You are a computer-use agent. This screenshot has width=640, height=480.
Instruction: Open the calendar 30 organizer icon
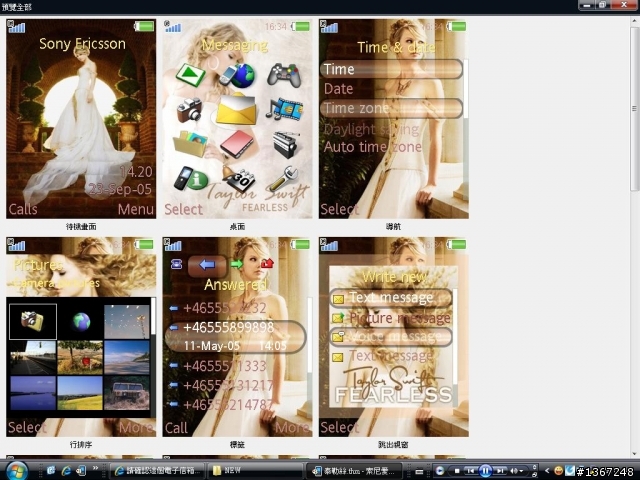239,179
